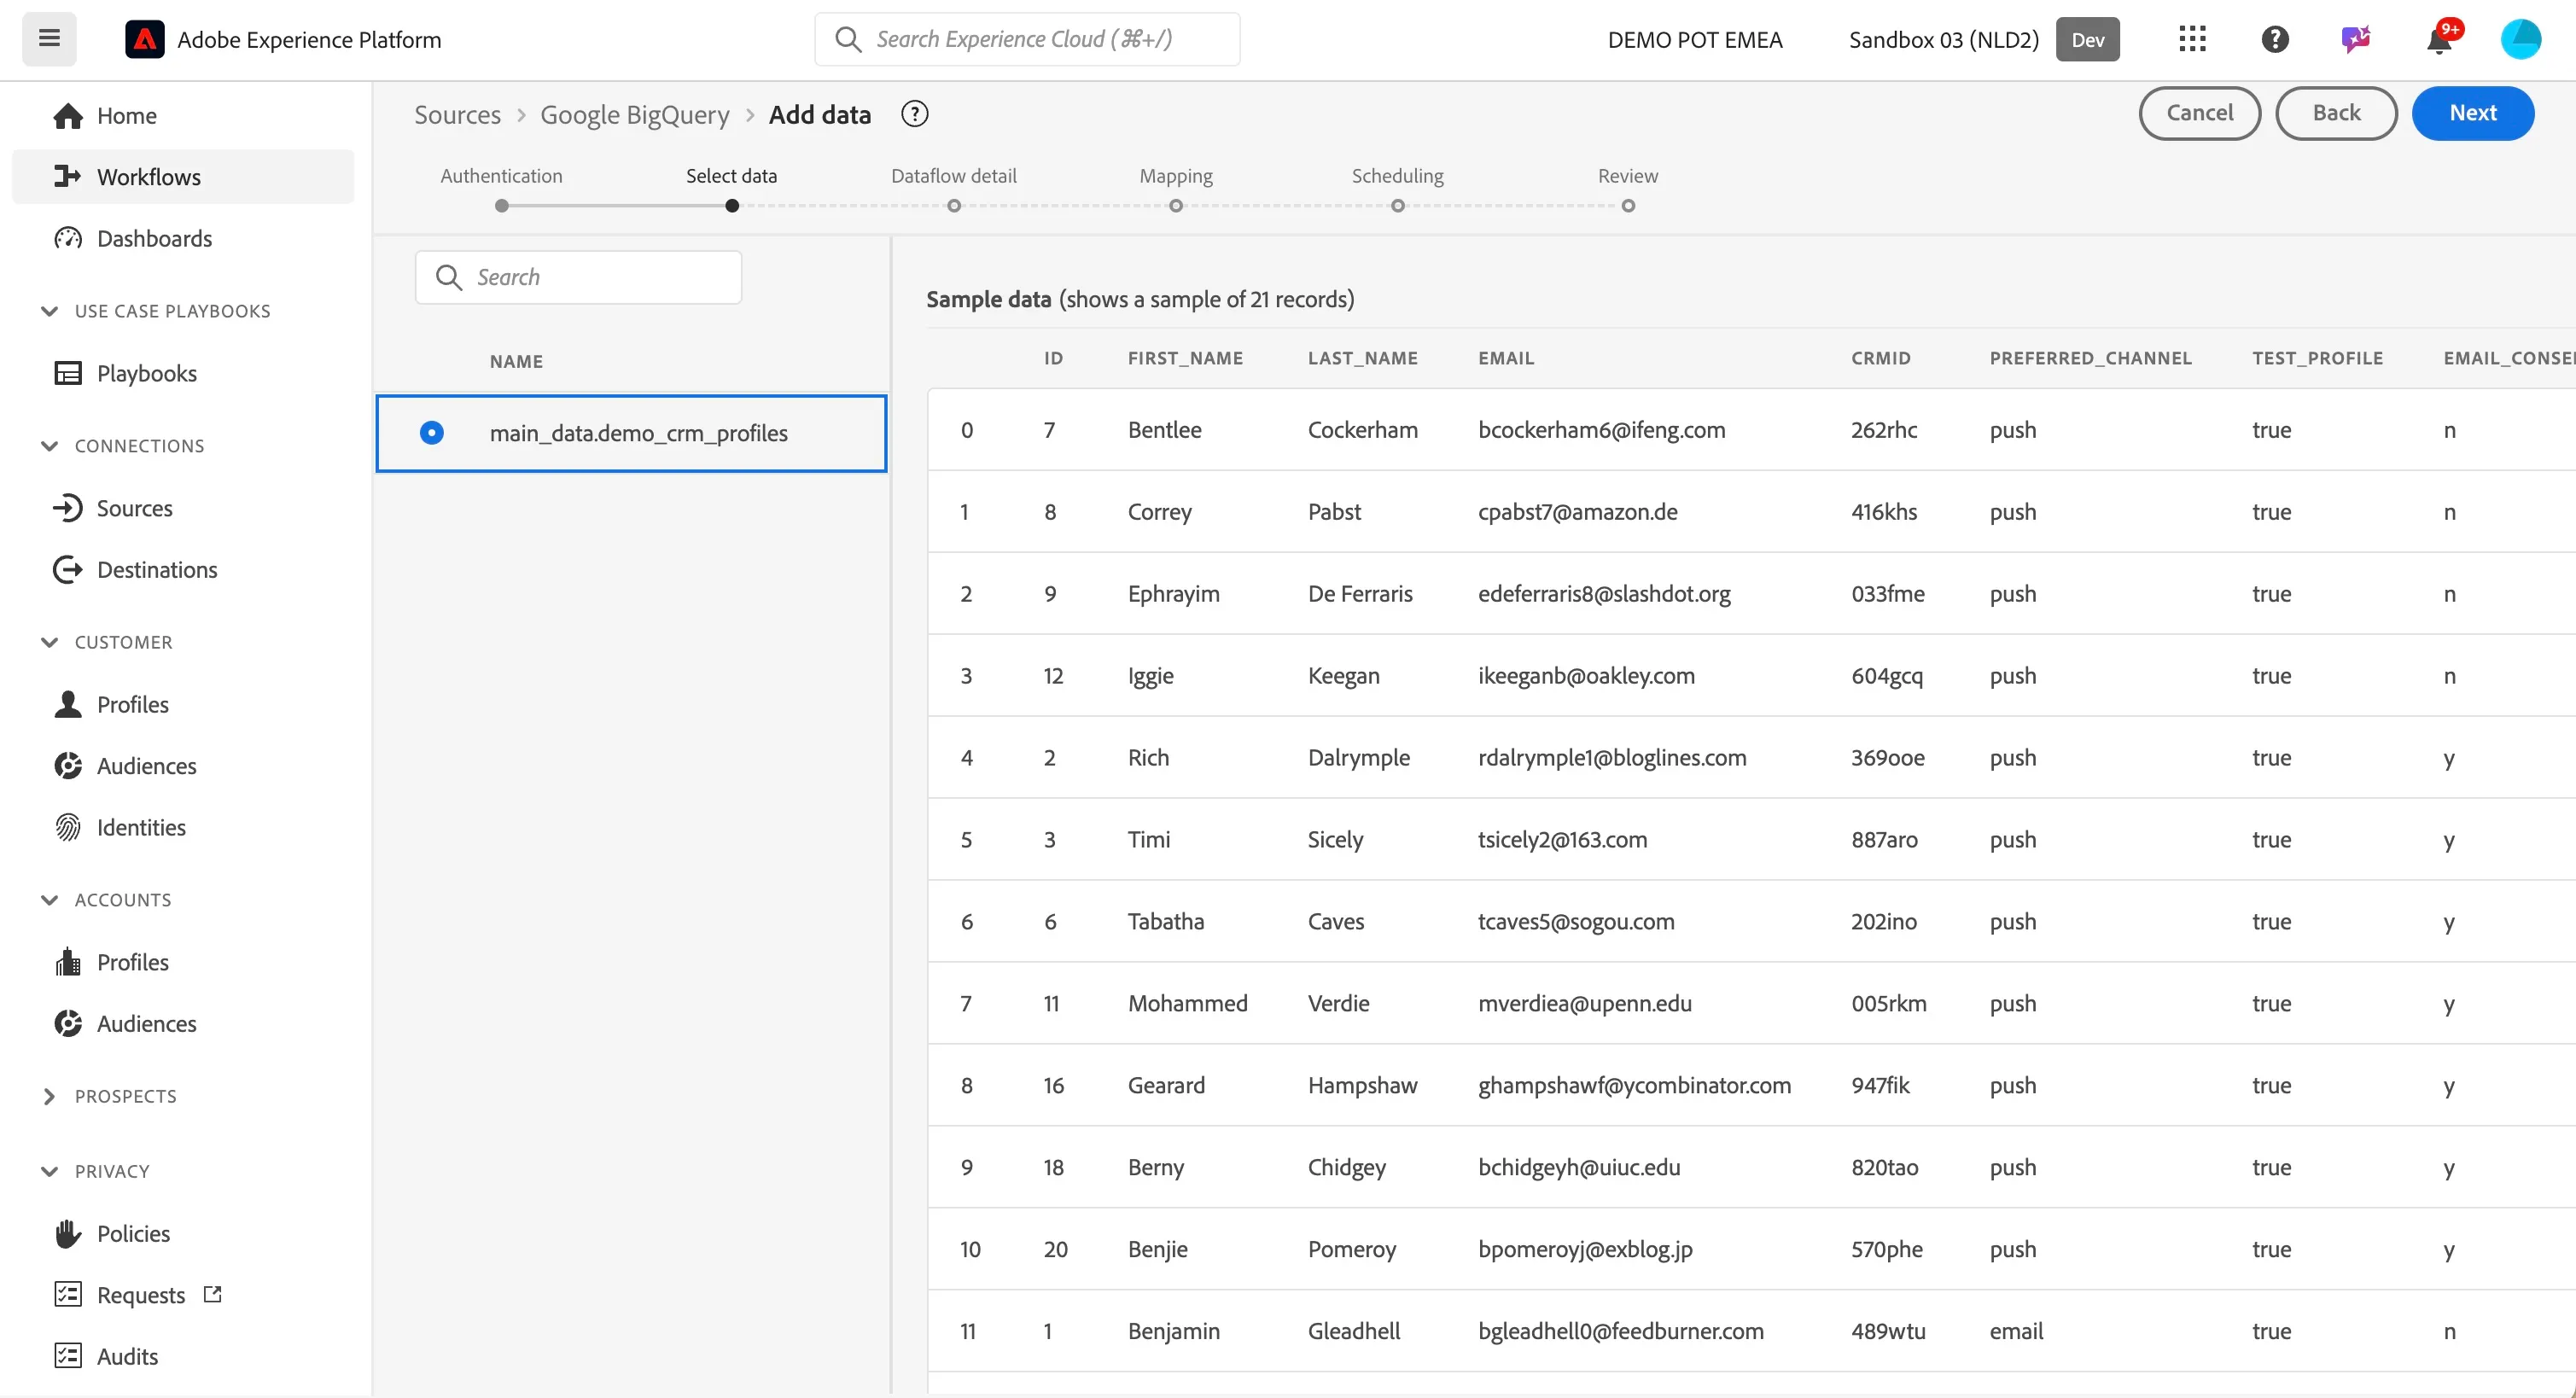Open the help question mark menu
The image size is (2576, 1398).
click(2275, 39)
